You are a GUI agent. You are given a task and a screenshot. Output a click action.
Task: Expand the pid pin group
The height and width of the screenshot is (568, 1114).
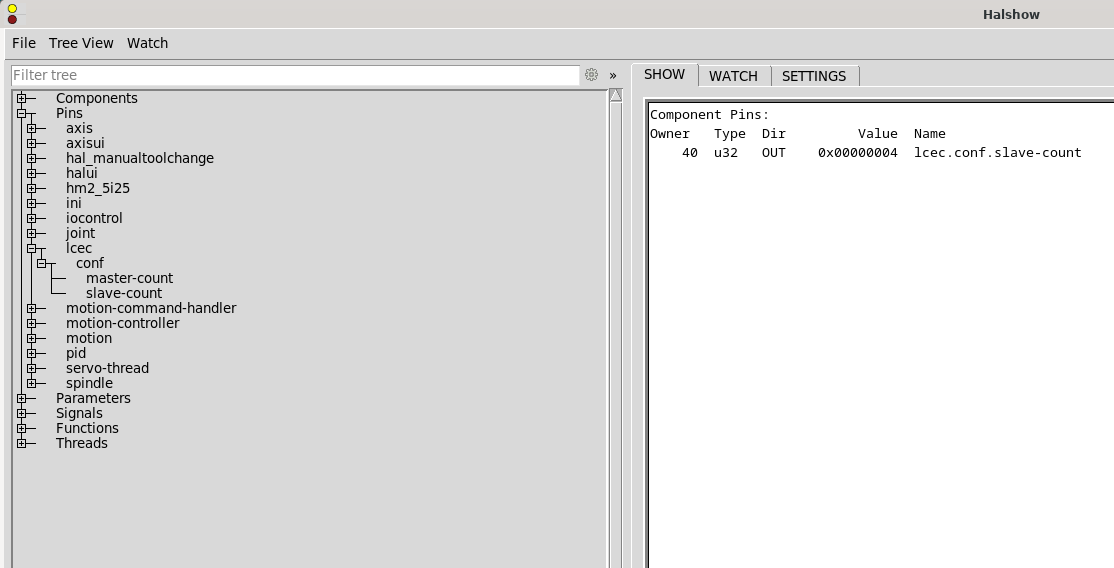coord(31,353)
